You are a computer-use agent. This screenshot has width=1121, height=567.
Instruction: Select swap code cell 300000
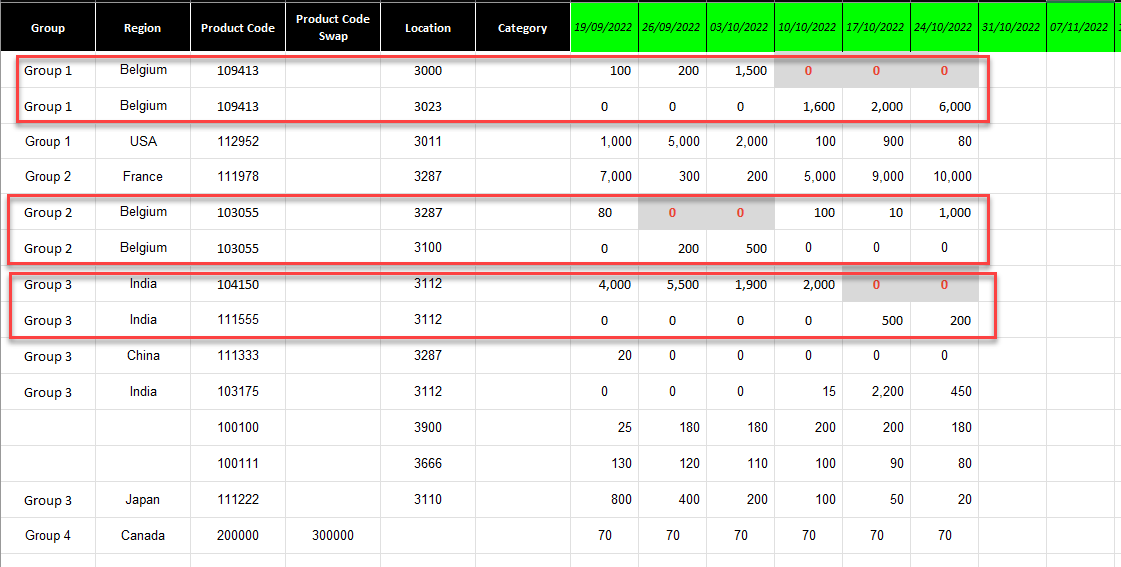(333, 535)
